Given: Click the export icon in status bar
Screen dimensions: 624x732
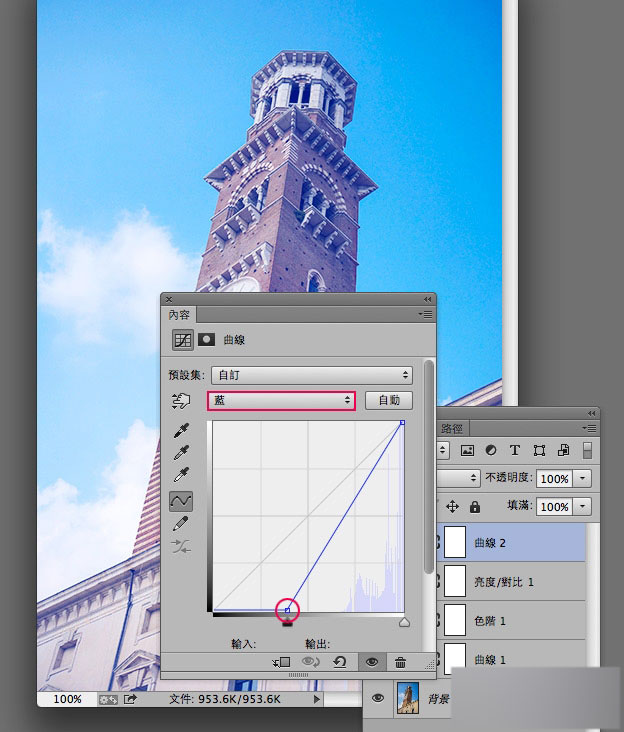Looking at the screenshot, I should pyautogui.click(x=130, y=699).
